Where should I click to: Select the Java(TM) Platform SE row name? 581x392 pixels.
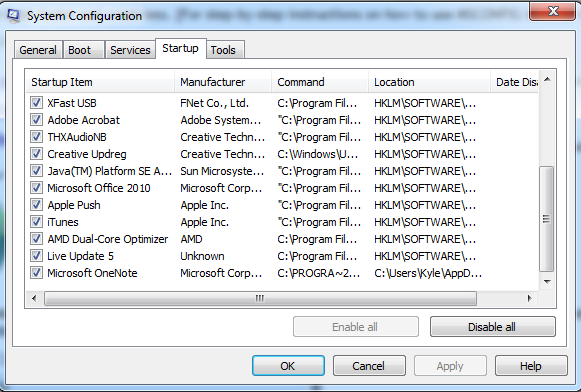(110, 171)
